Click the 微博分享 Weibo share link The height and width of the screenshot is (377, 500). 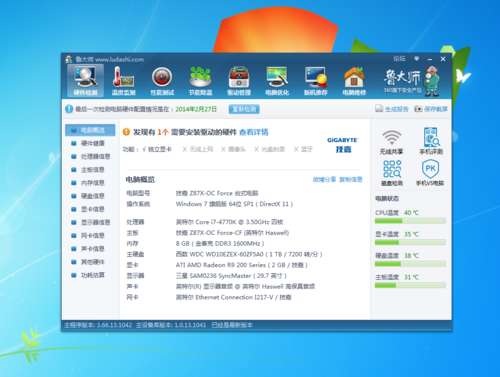click(x=324, y=180)
